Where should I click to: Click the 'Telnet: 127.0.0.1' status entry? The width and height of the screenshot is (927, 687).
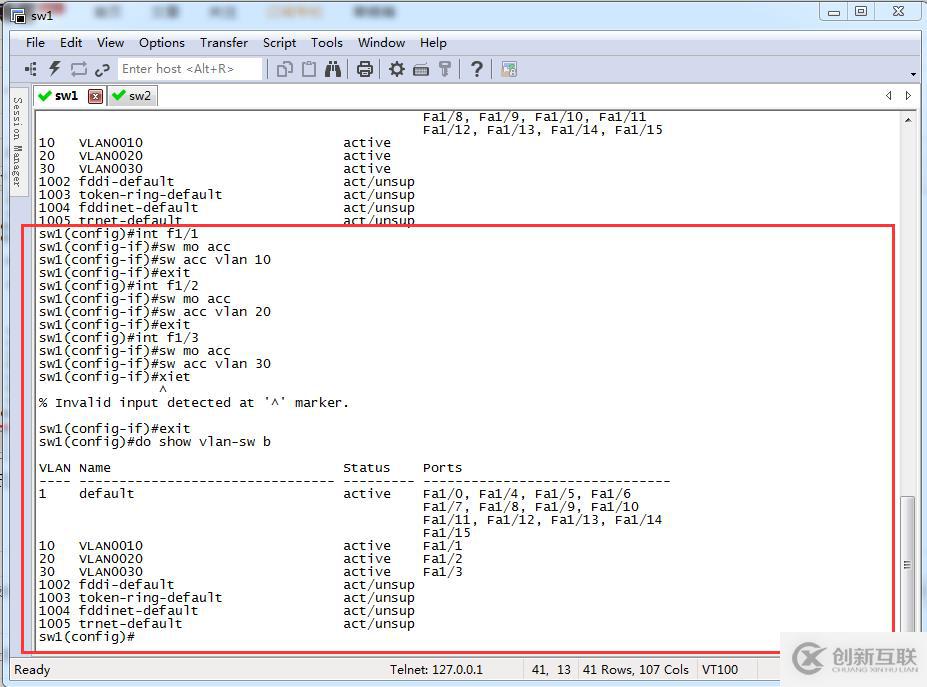(x=436, y=670)
